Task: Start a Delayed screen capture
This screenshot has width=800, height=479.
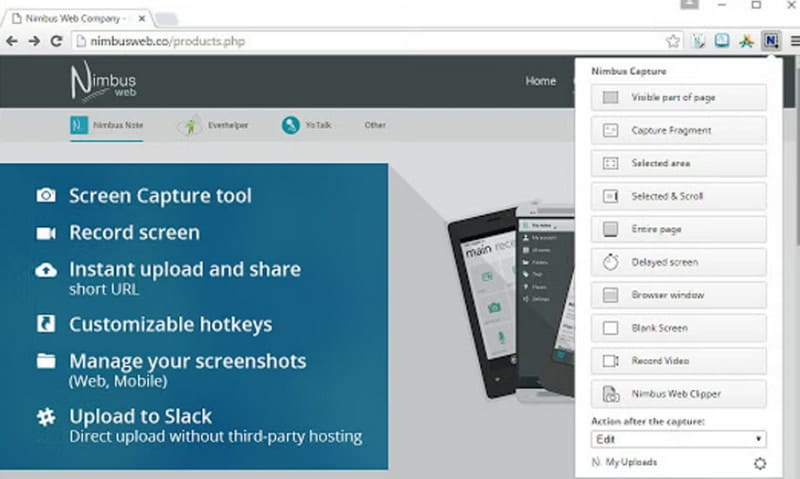Action: pyautogui.click(x=678, y=262)
